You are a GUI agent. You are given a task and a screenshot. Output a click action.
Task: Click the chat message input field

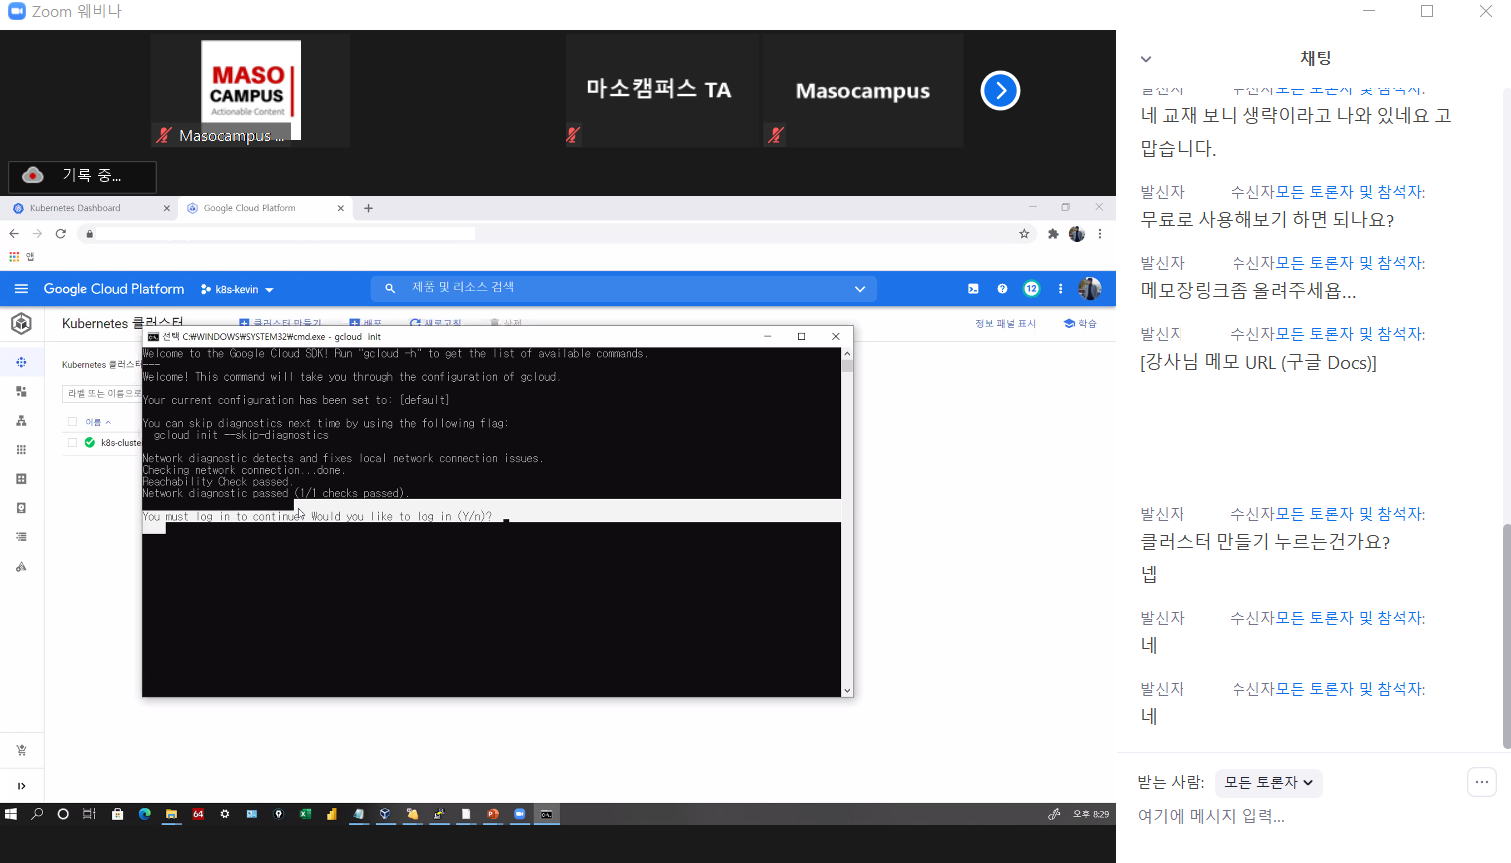pyautogui.click(x=1300, y=816)
